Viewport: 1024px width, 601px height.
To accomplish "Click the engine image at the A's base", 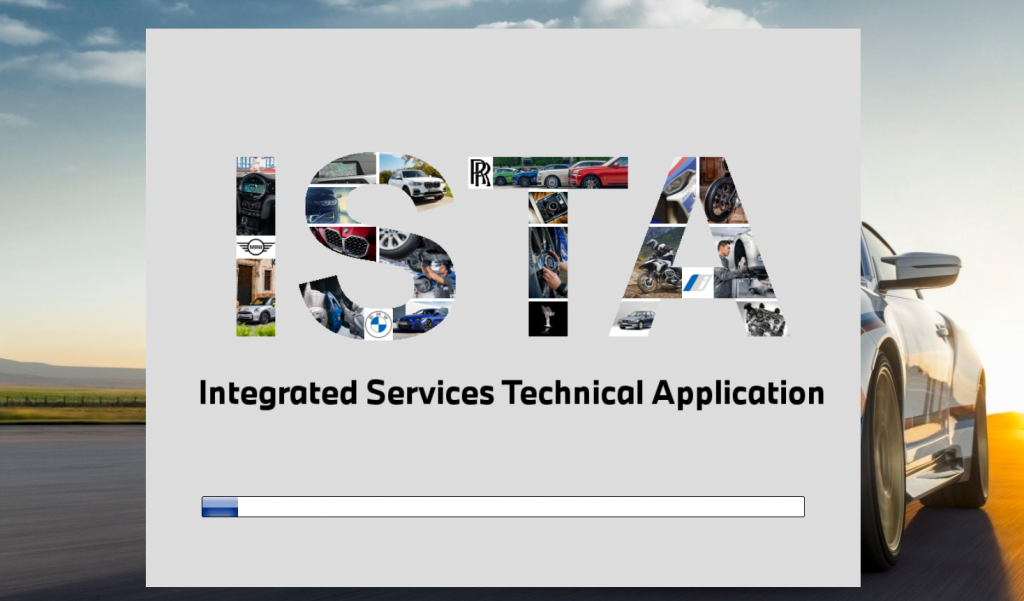I will 763,318.
